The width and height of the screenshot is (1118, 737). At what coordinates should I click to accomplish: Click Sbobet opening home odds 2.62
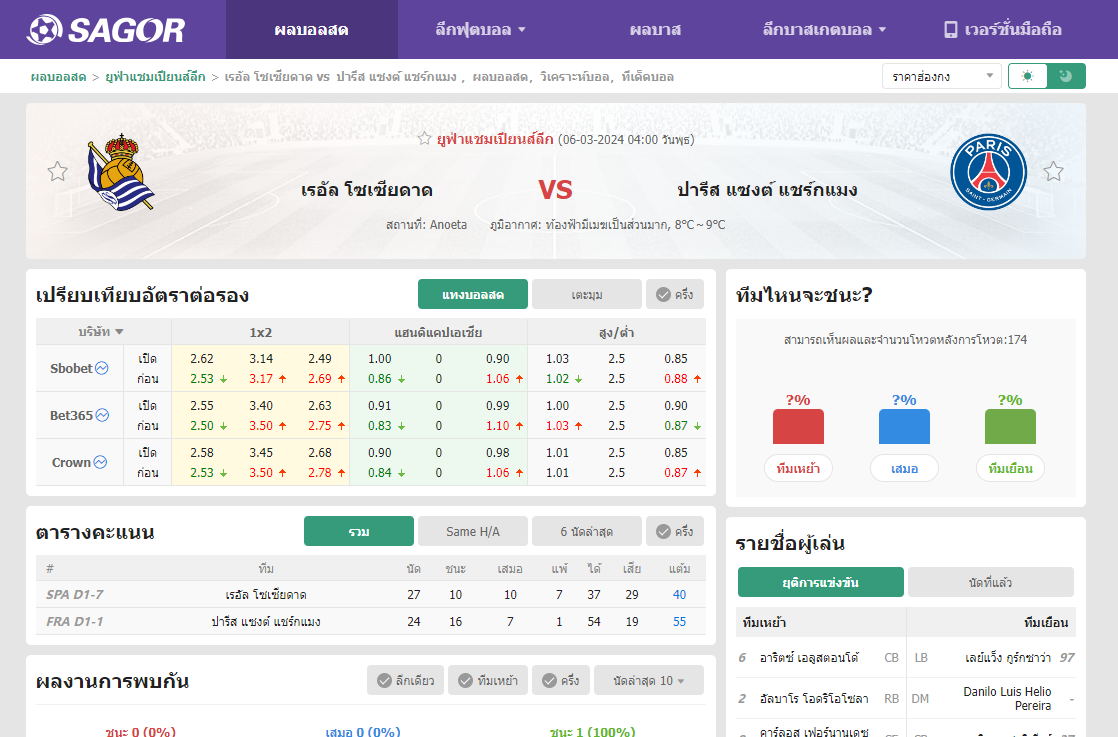202,359
